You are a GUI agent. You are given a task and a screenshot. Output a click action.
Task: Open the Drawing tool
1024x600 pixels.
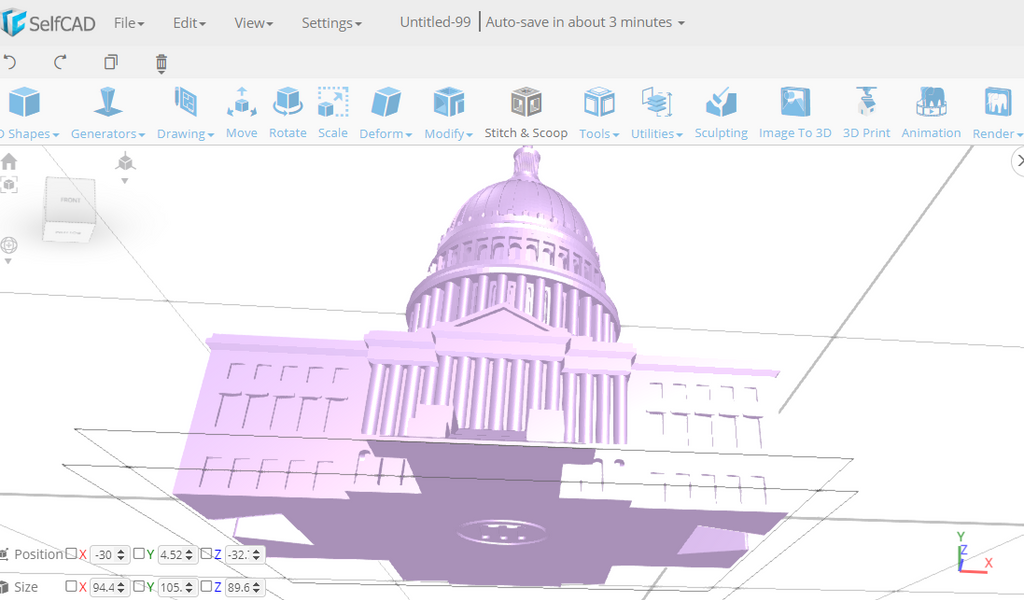185,103
